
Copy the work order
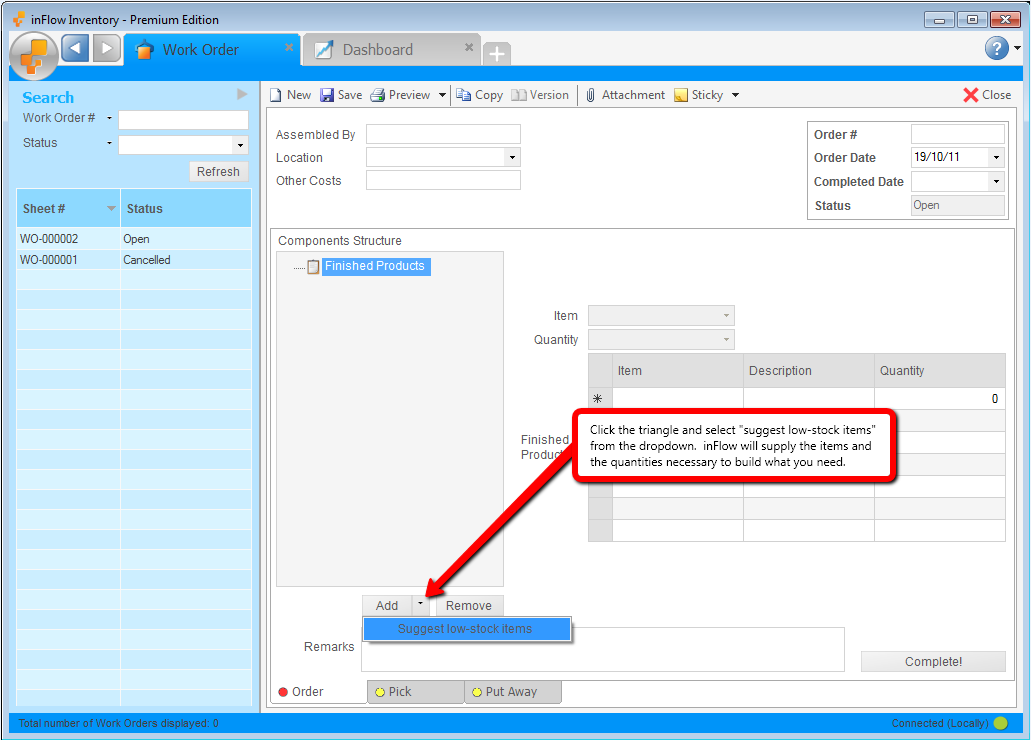click(480, 95)
